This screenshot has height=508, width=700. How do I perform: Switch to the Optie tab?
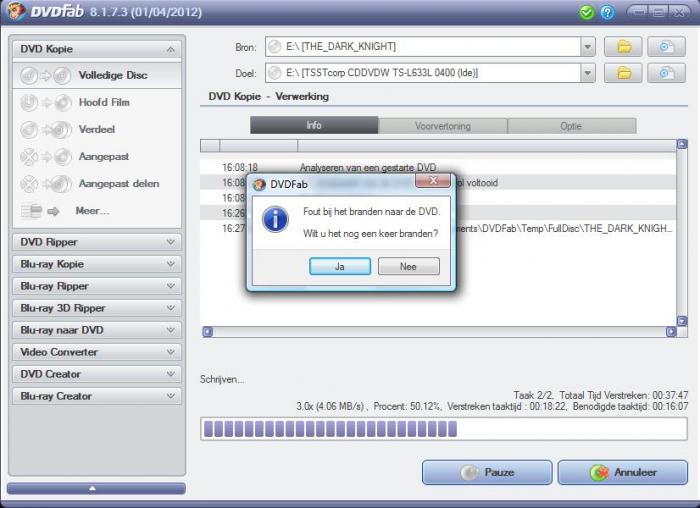(571, 126)
